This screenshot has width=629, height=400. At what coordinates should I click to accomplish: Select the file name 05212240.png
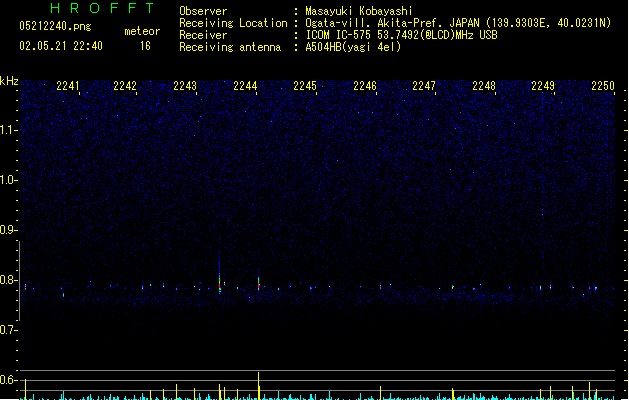55,27
